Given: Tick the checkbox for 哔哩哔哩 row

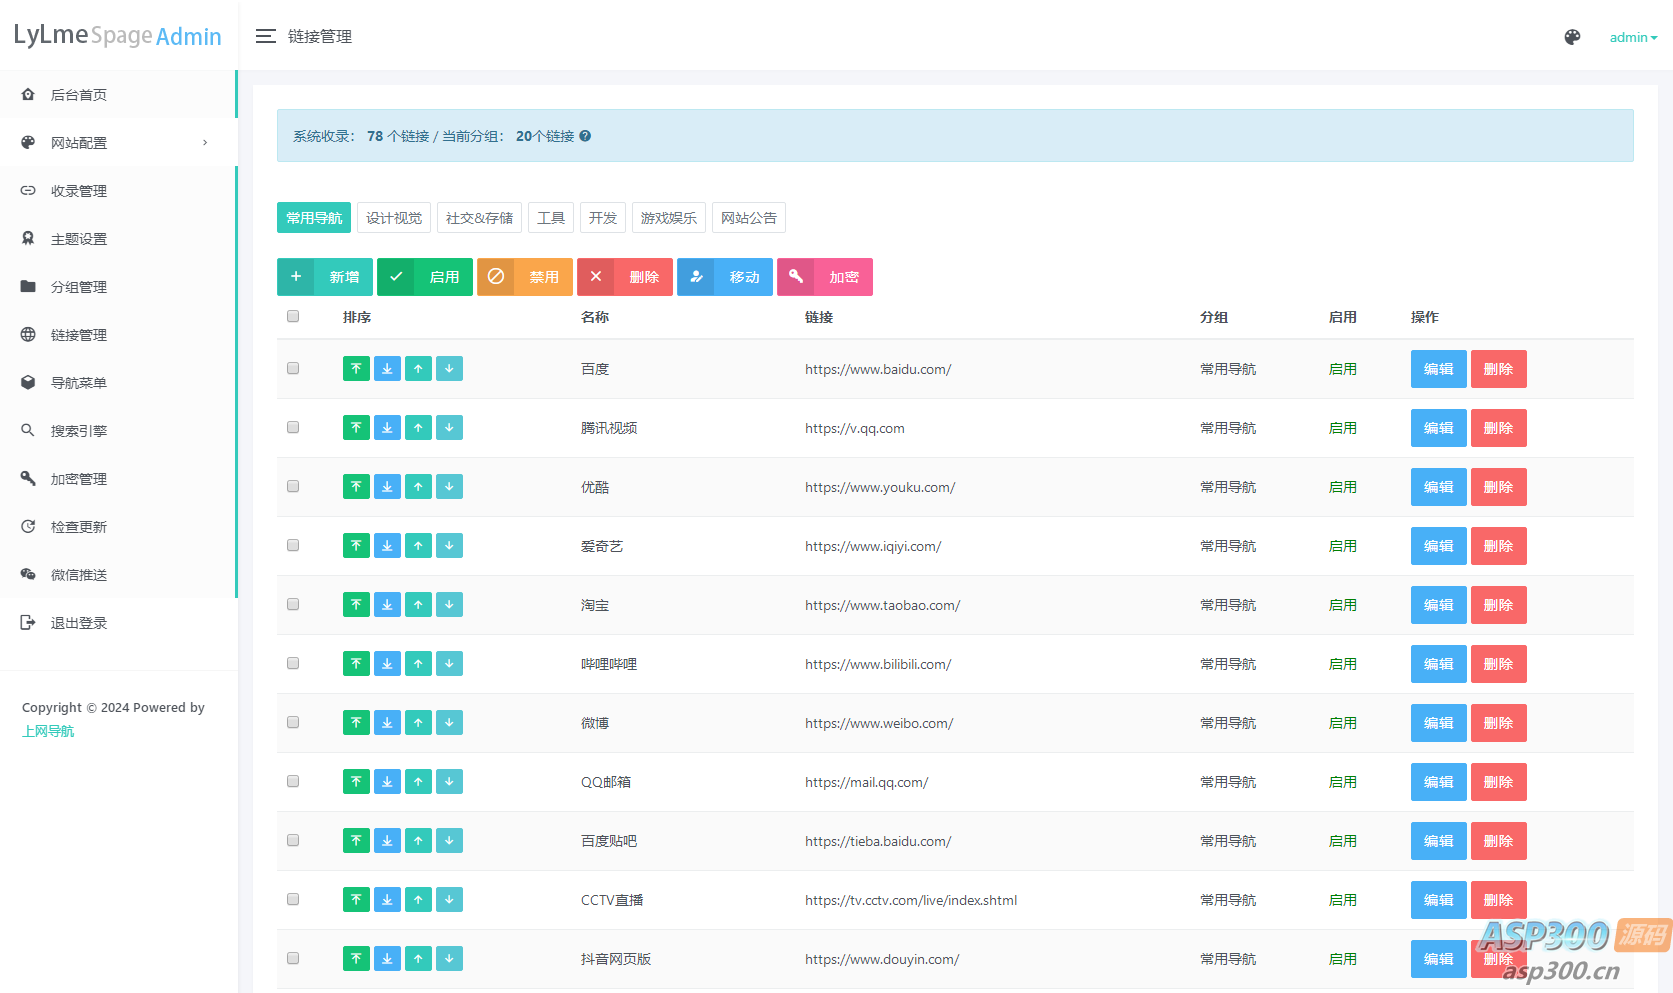Looking at the screenshot, I should (293, 663).
